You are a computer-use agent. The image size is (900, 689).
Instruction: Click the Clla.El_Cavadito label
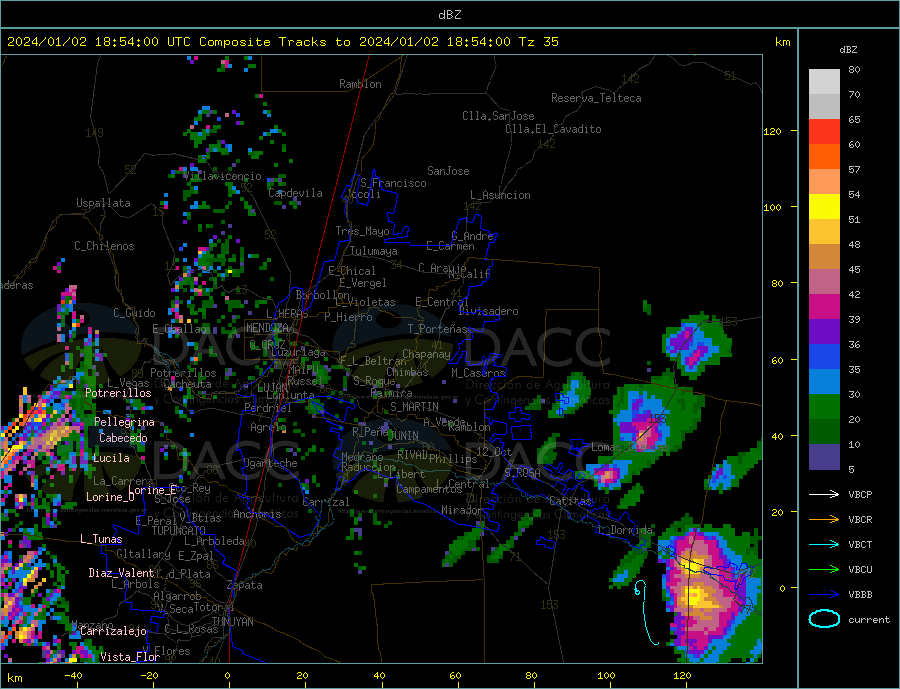pyautogui.click(x=553, y=129)
